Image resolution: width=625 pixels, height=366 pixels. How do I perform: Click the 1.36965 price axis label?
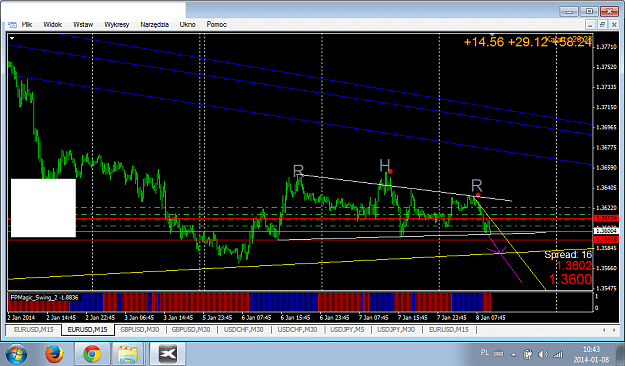[x=606, y=128]
